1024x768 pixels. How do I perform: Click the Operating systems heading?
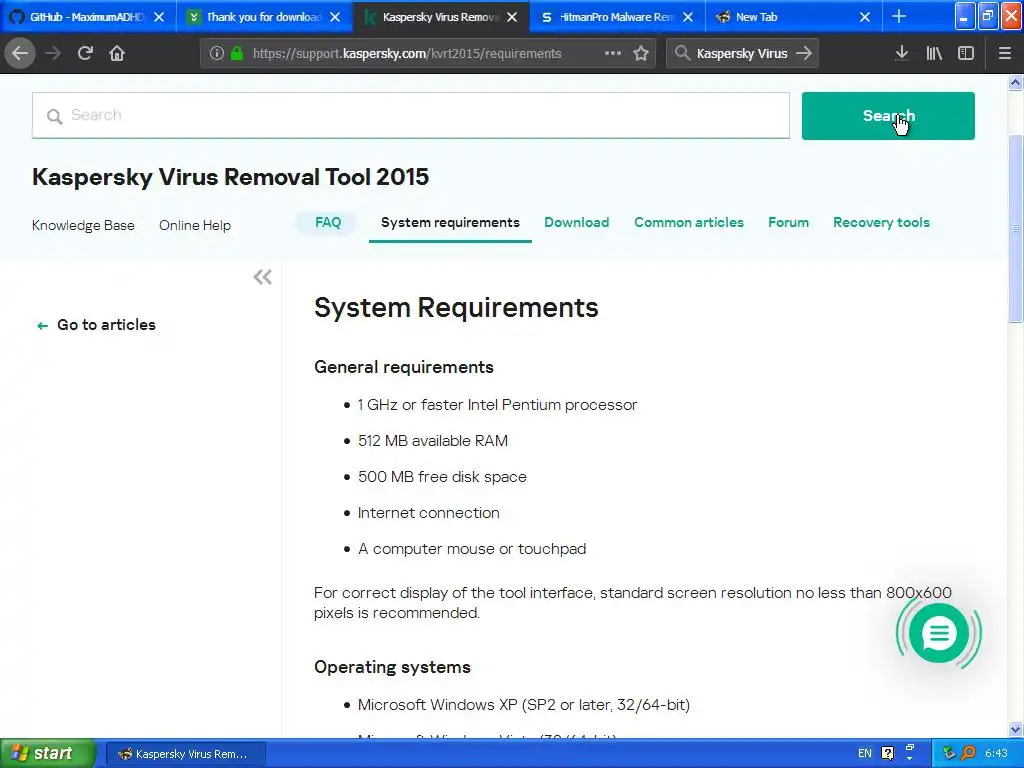(392, 667)
